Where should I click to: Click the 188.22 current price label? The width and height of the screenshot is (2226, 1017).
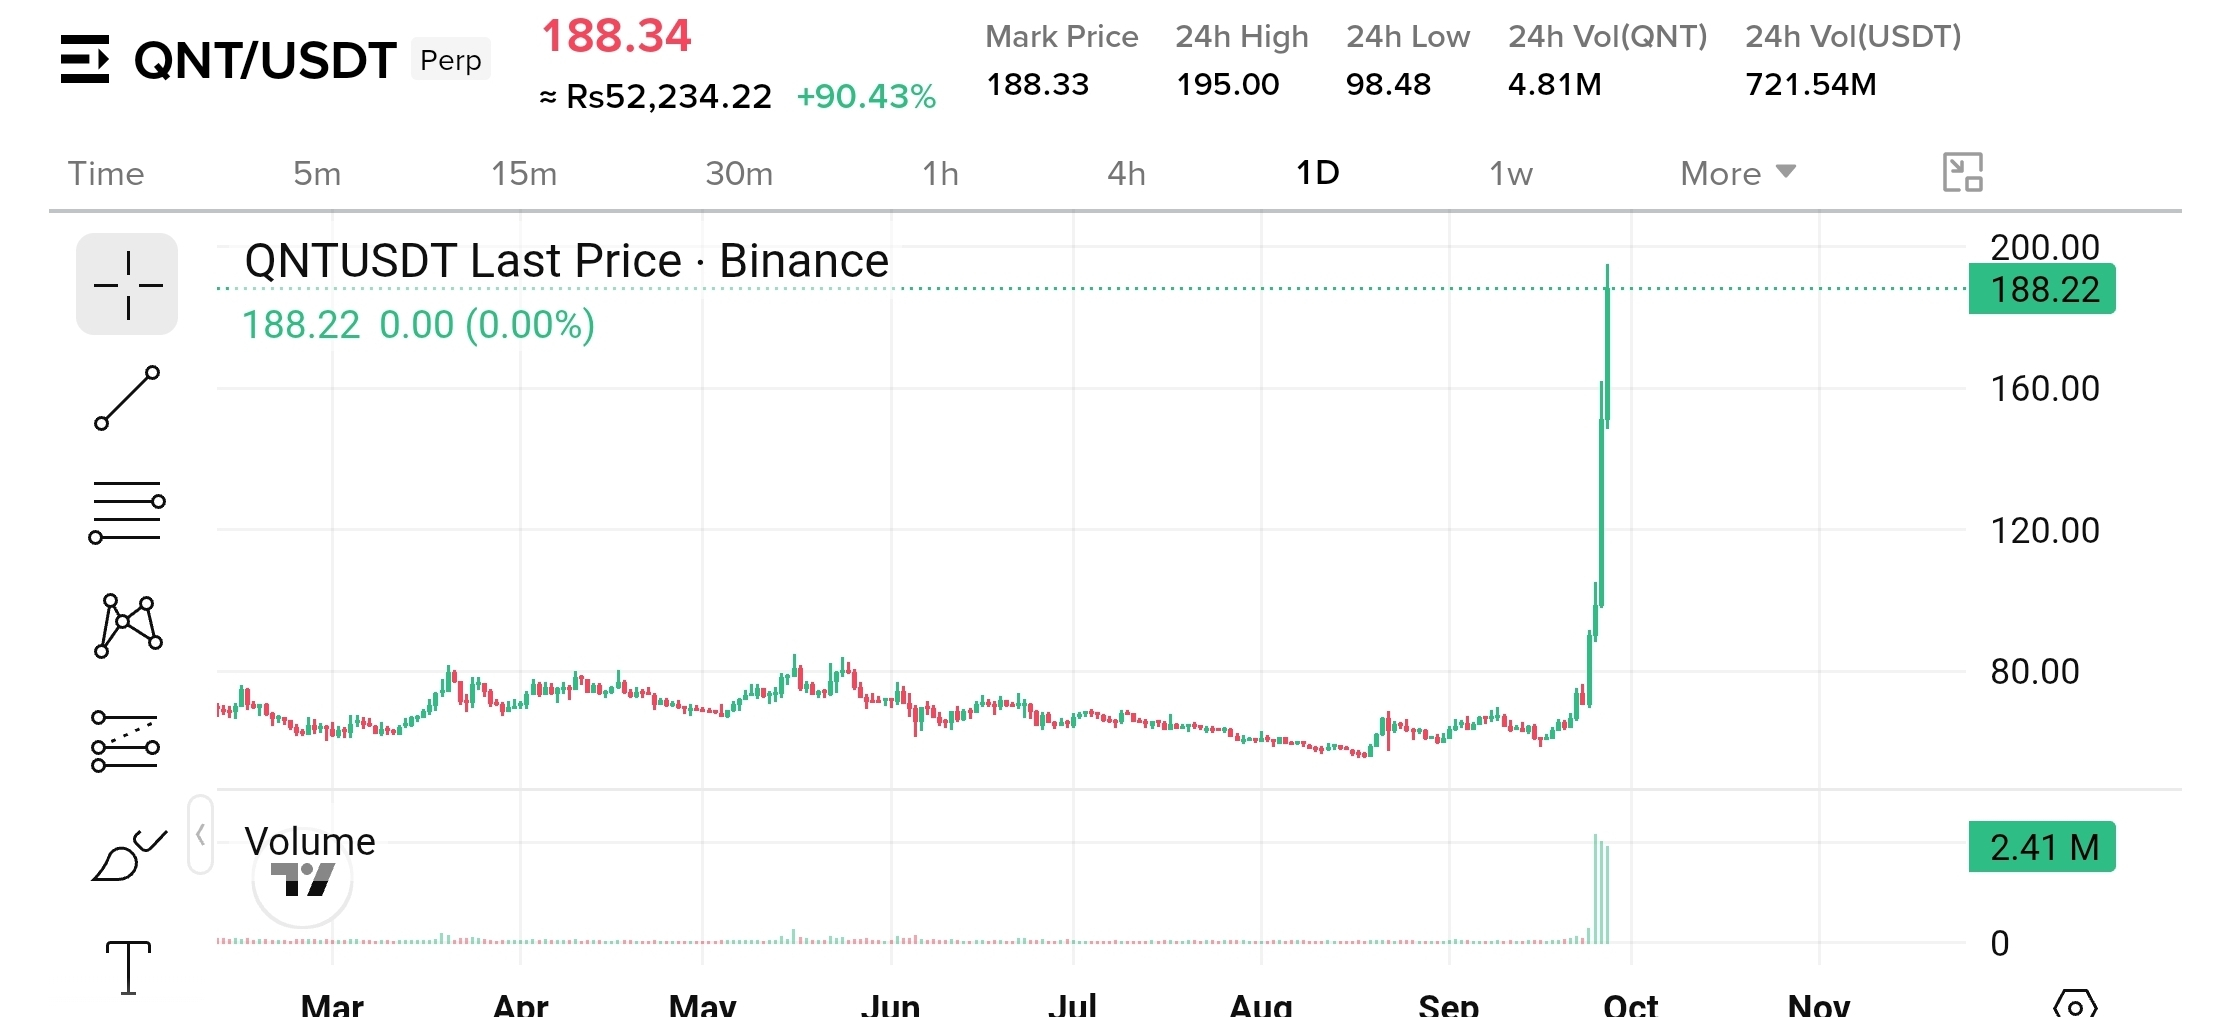[2042, 289]
